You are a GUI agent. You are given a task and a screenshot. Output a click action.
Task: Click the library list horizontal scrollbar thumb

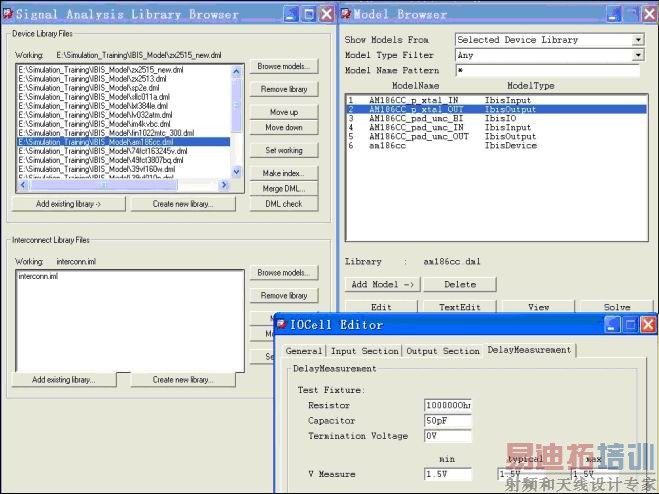[104, 185]
